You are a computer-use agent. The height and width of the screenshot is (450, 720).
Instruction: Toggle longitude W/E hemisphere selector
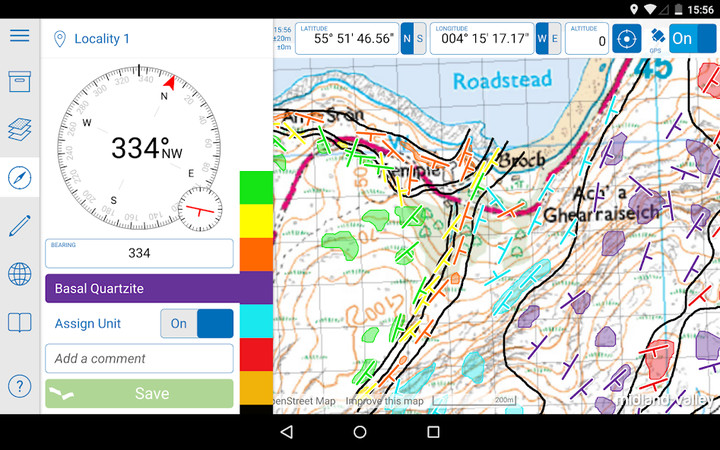[548, 39]
